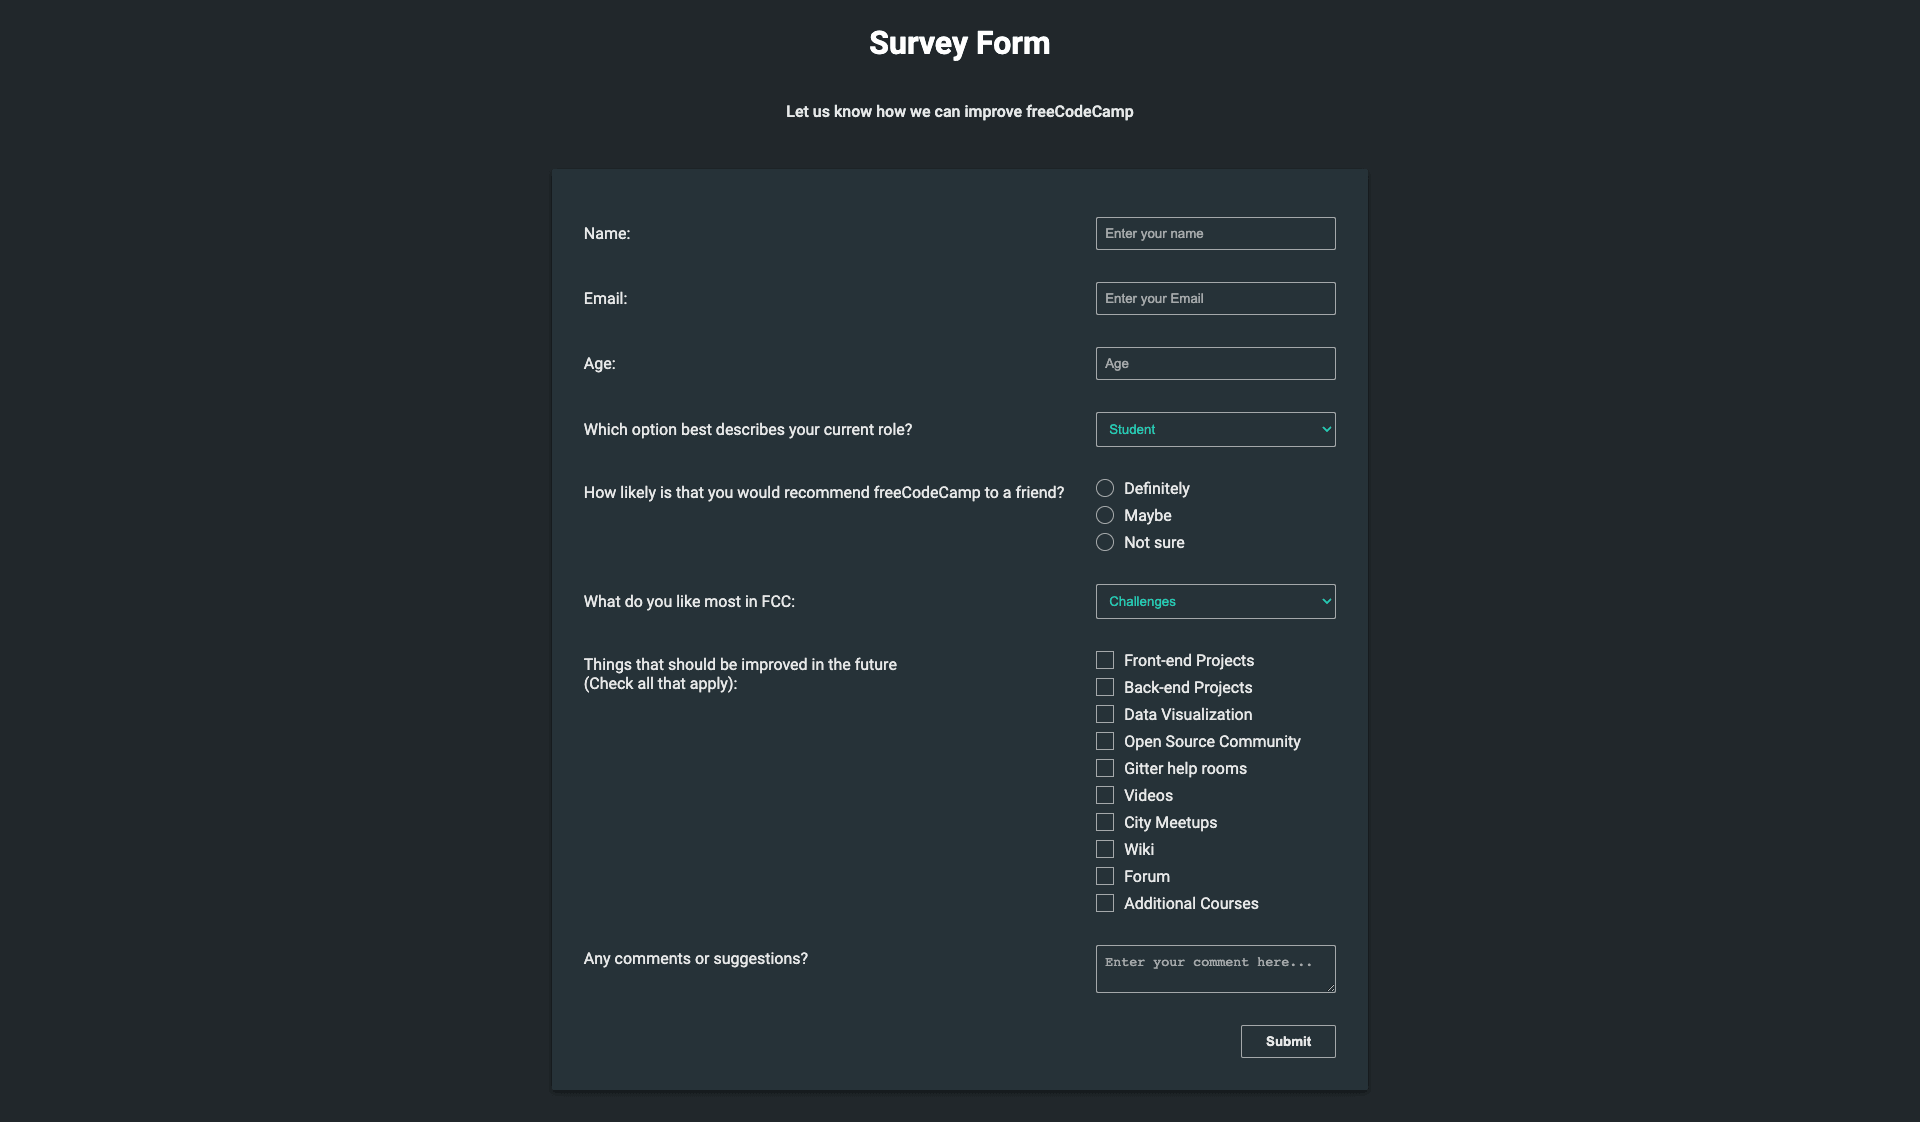The image size is (1920, 1122).
Task: Check the Open Source Community box
Action: [1105, 741]
